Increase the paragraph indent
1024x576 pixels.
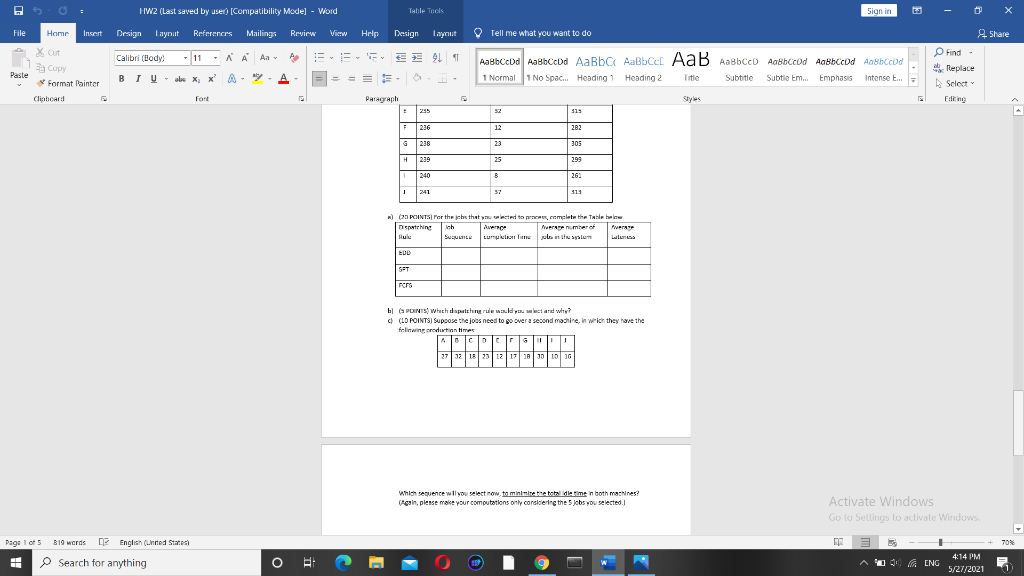[x=417, y=57]
